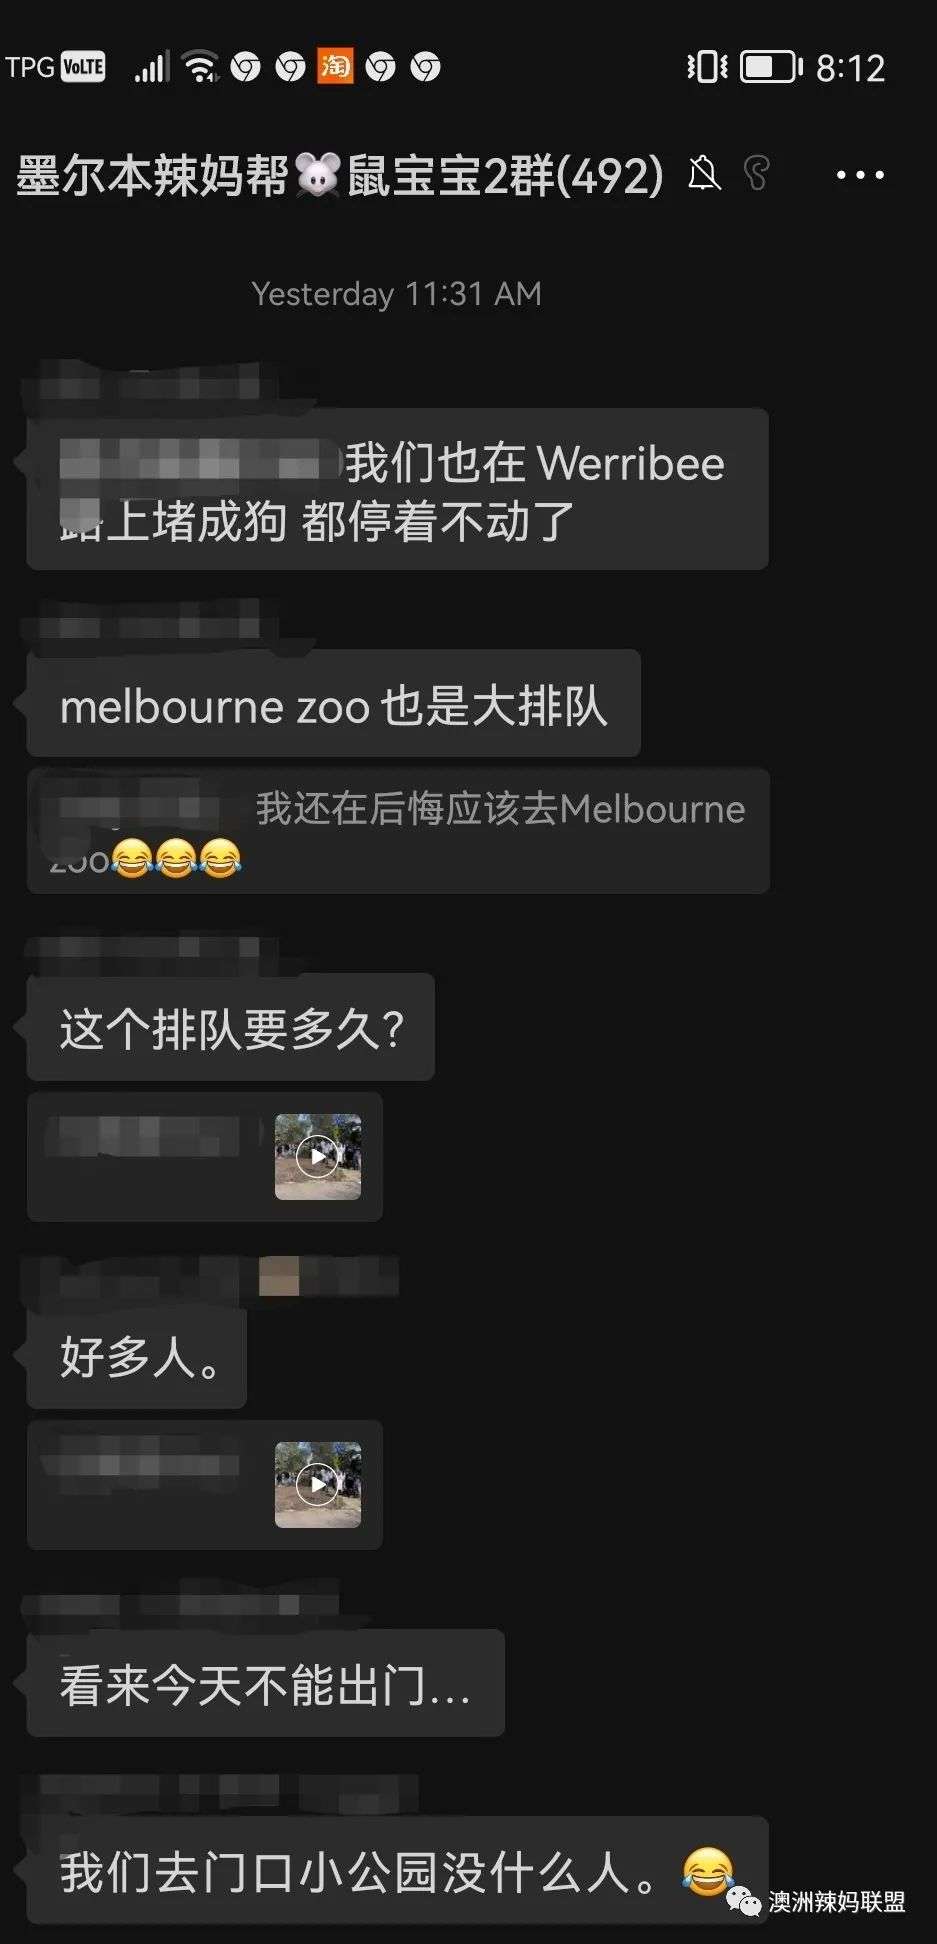Screen dimensions: 937x1944
Task: Tap the message 'melbourne zoo 也是大排队'
Action: 333,703
